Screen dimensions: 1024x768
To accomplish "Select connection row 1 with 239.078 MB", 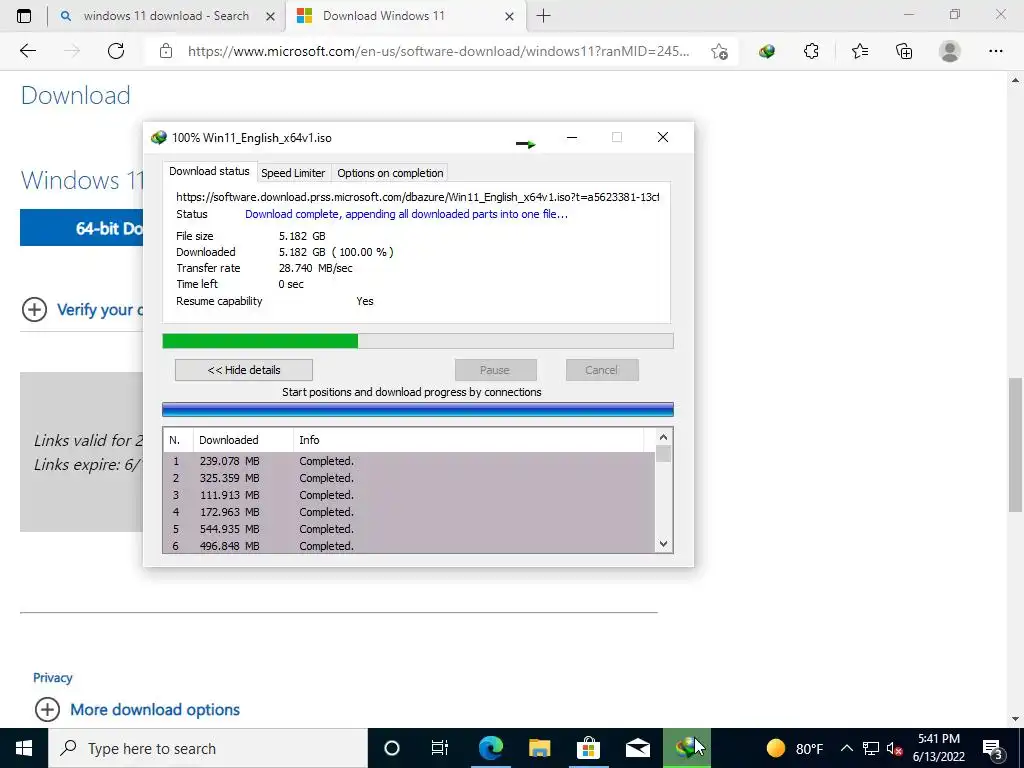I will pyautogui.click(x=409, y=461).
